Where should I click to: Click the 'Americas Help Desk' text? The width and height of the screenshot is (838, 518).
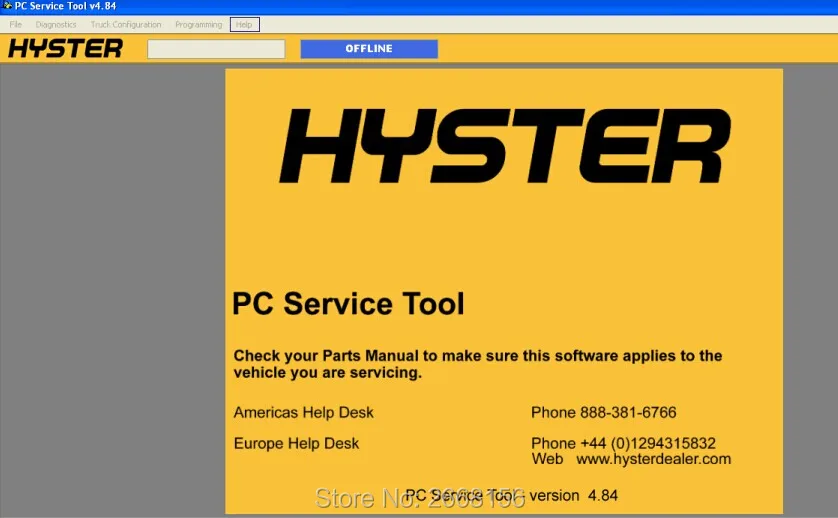(304, 413)
